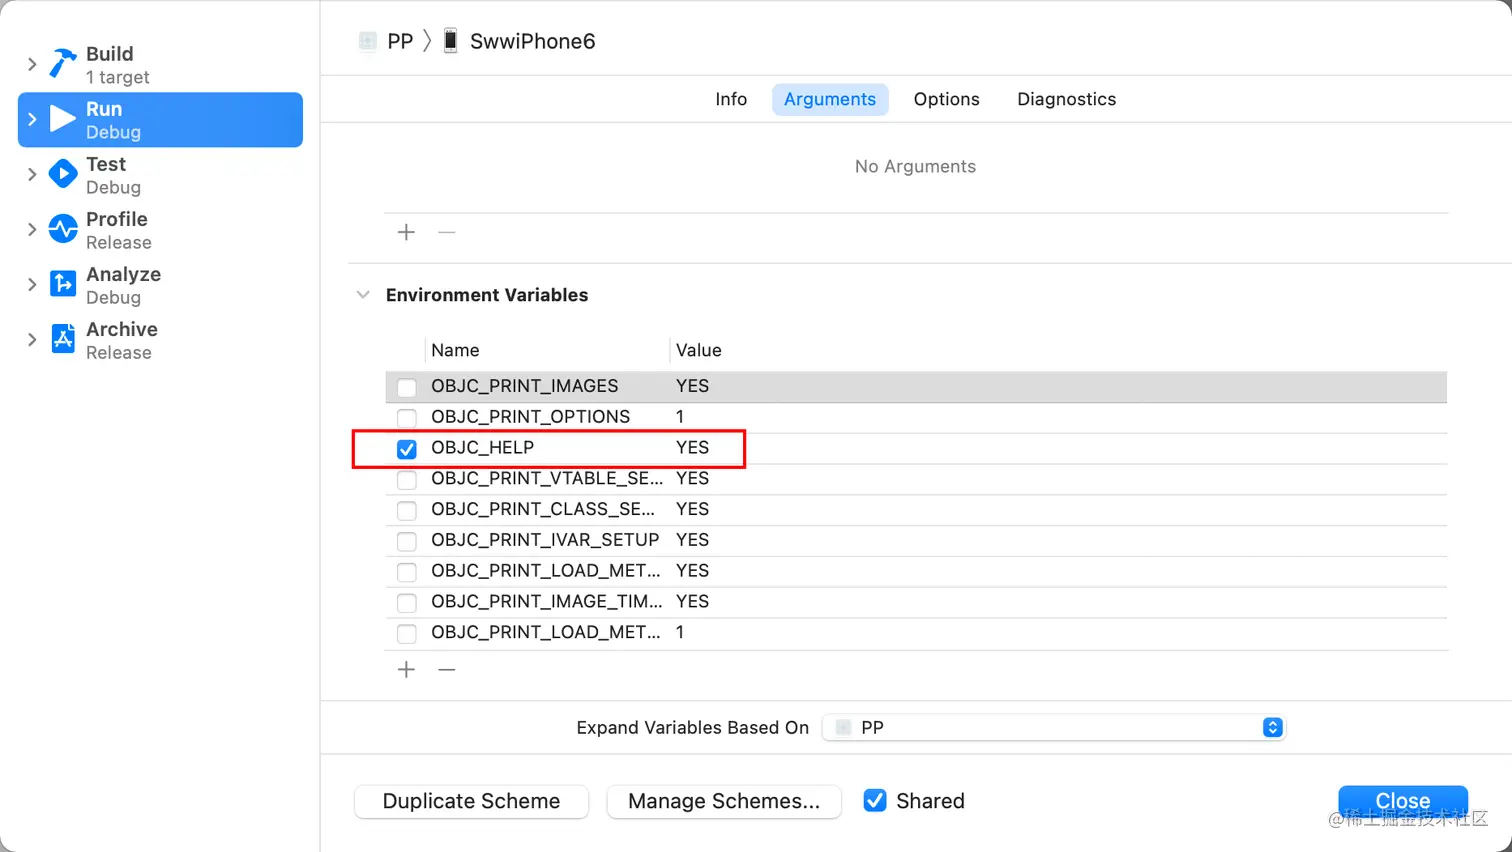The height and width of the screenshot is (852, 1512).
Task: Enable OBJC_PRINT_IMAGES checkbox
Action: coord(407,387)
